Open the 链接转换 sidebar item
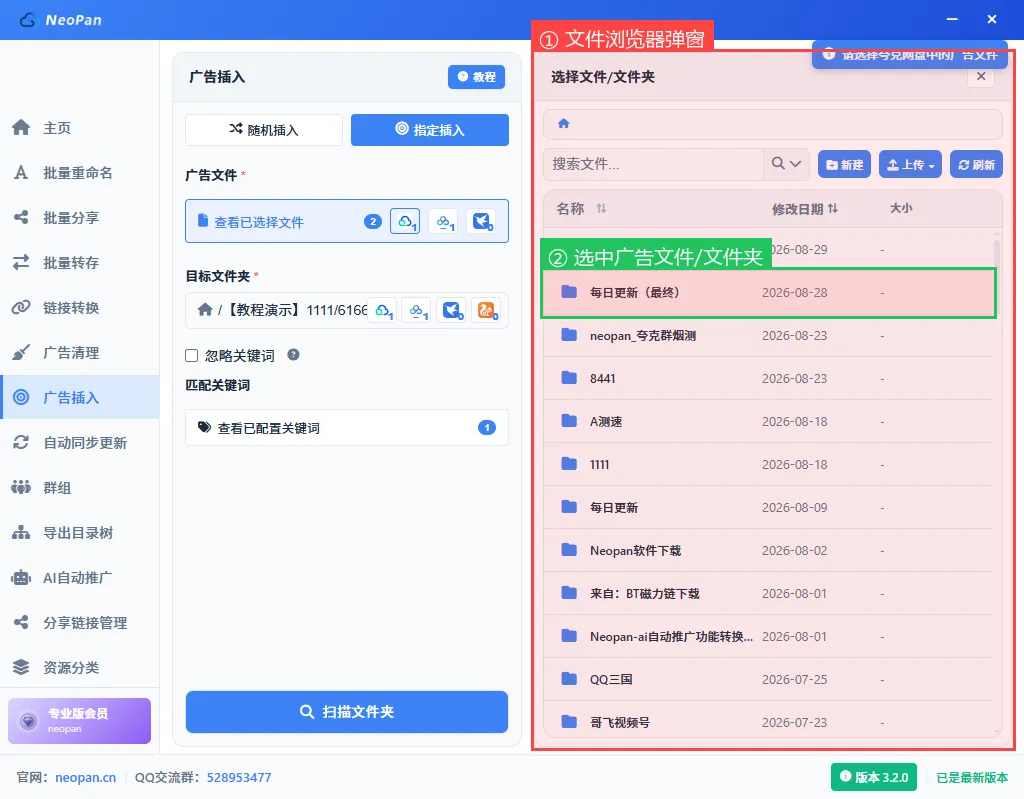1024x799 pixels. coord(80,308)
